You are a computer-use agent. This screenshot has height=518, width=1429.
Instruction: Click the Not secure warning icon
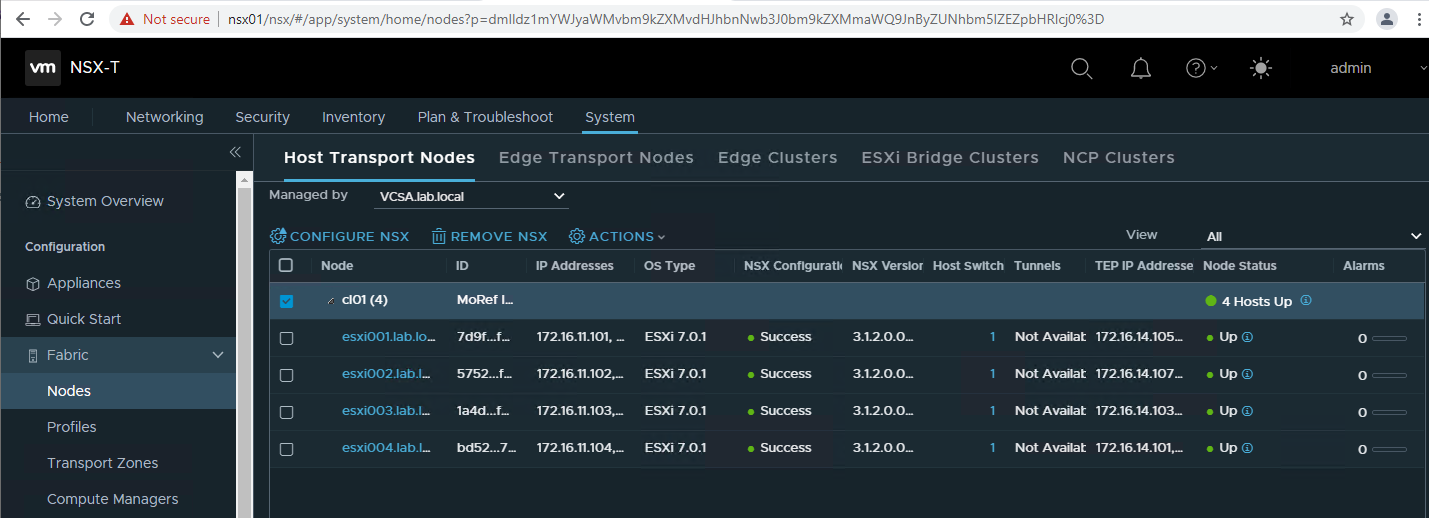pos(127,19)
